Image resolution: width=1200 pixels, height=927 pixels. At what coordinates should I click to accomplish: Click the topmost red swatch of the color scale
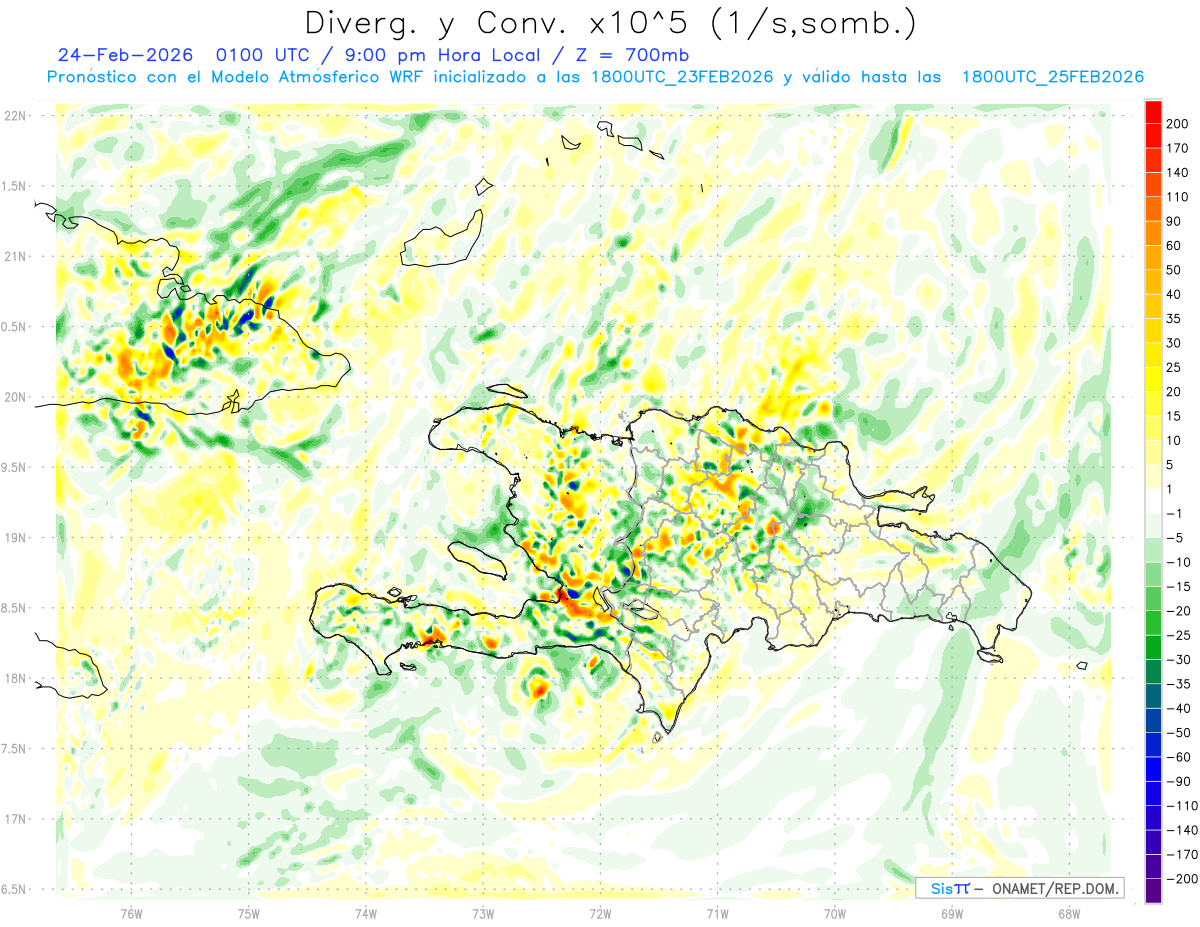tap(1153, 111)
